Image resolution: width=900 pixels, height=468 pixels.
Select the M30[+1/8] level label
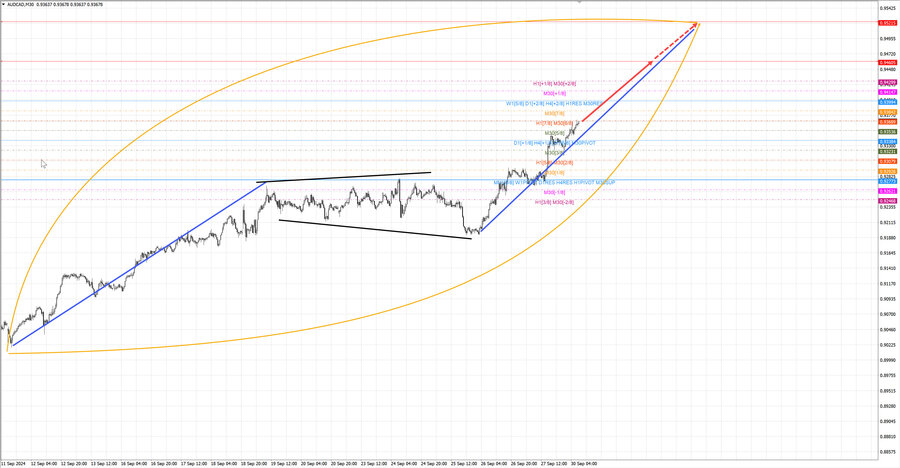pos(554,93)
